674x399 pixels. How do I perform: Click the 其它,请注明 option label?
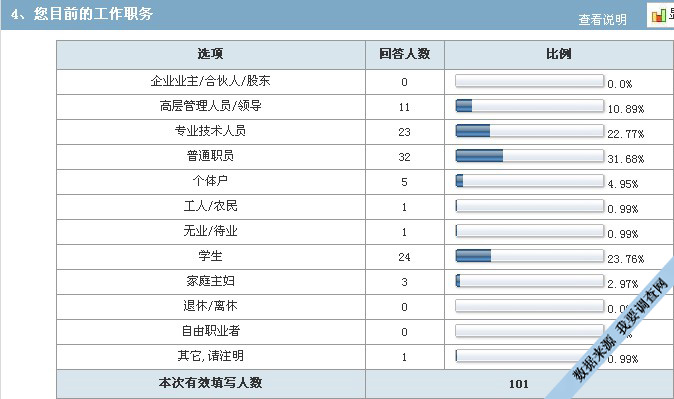point(211,356)
